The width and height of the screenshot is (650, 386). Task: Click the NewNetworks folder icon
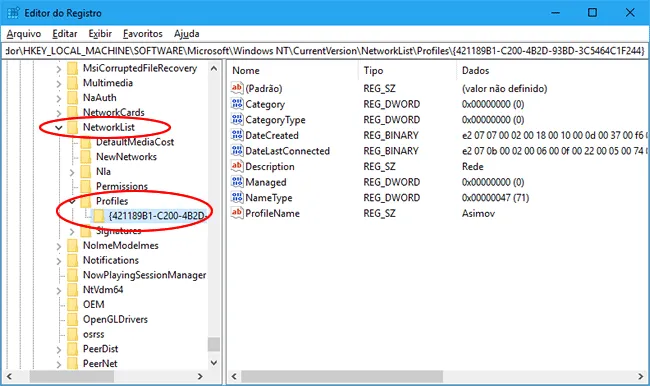click(x=86, y=157)
